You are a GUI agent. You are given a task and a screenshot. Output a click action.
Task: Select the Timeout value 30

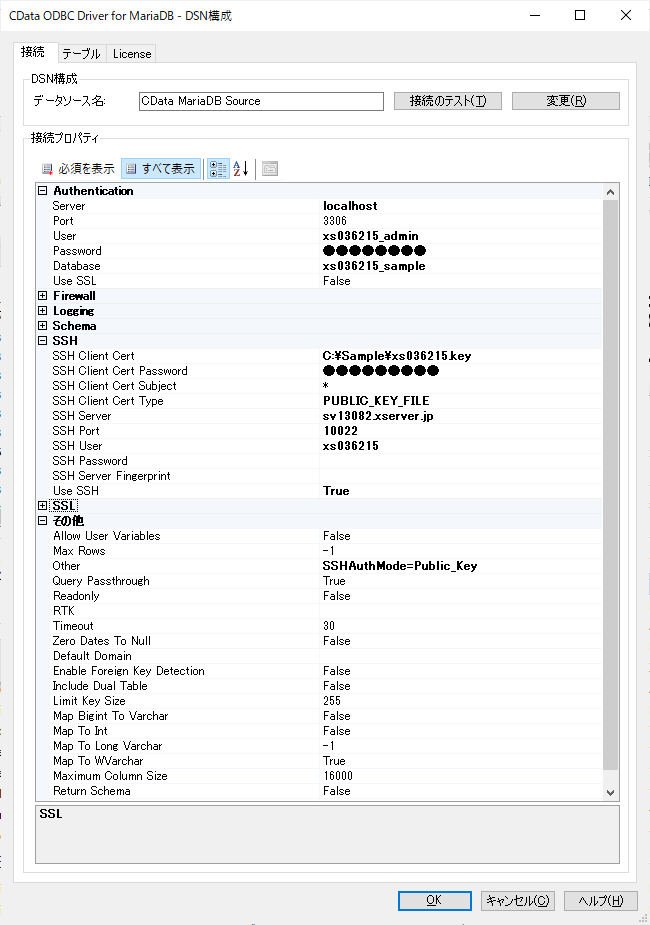point(329,626)
